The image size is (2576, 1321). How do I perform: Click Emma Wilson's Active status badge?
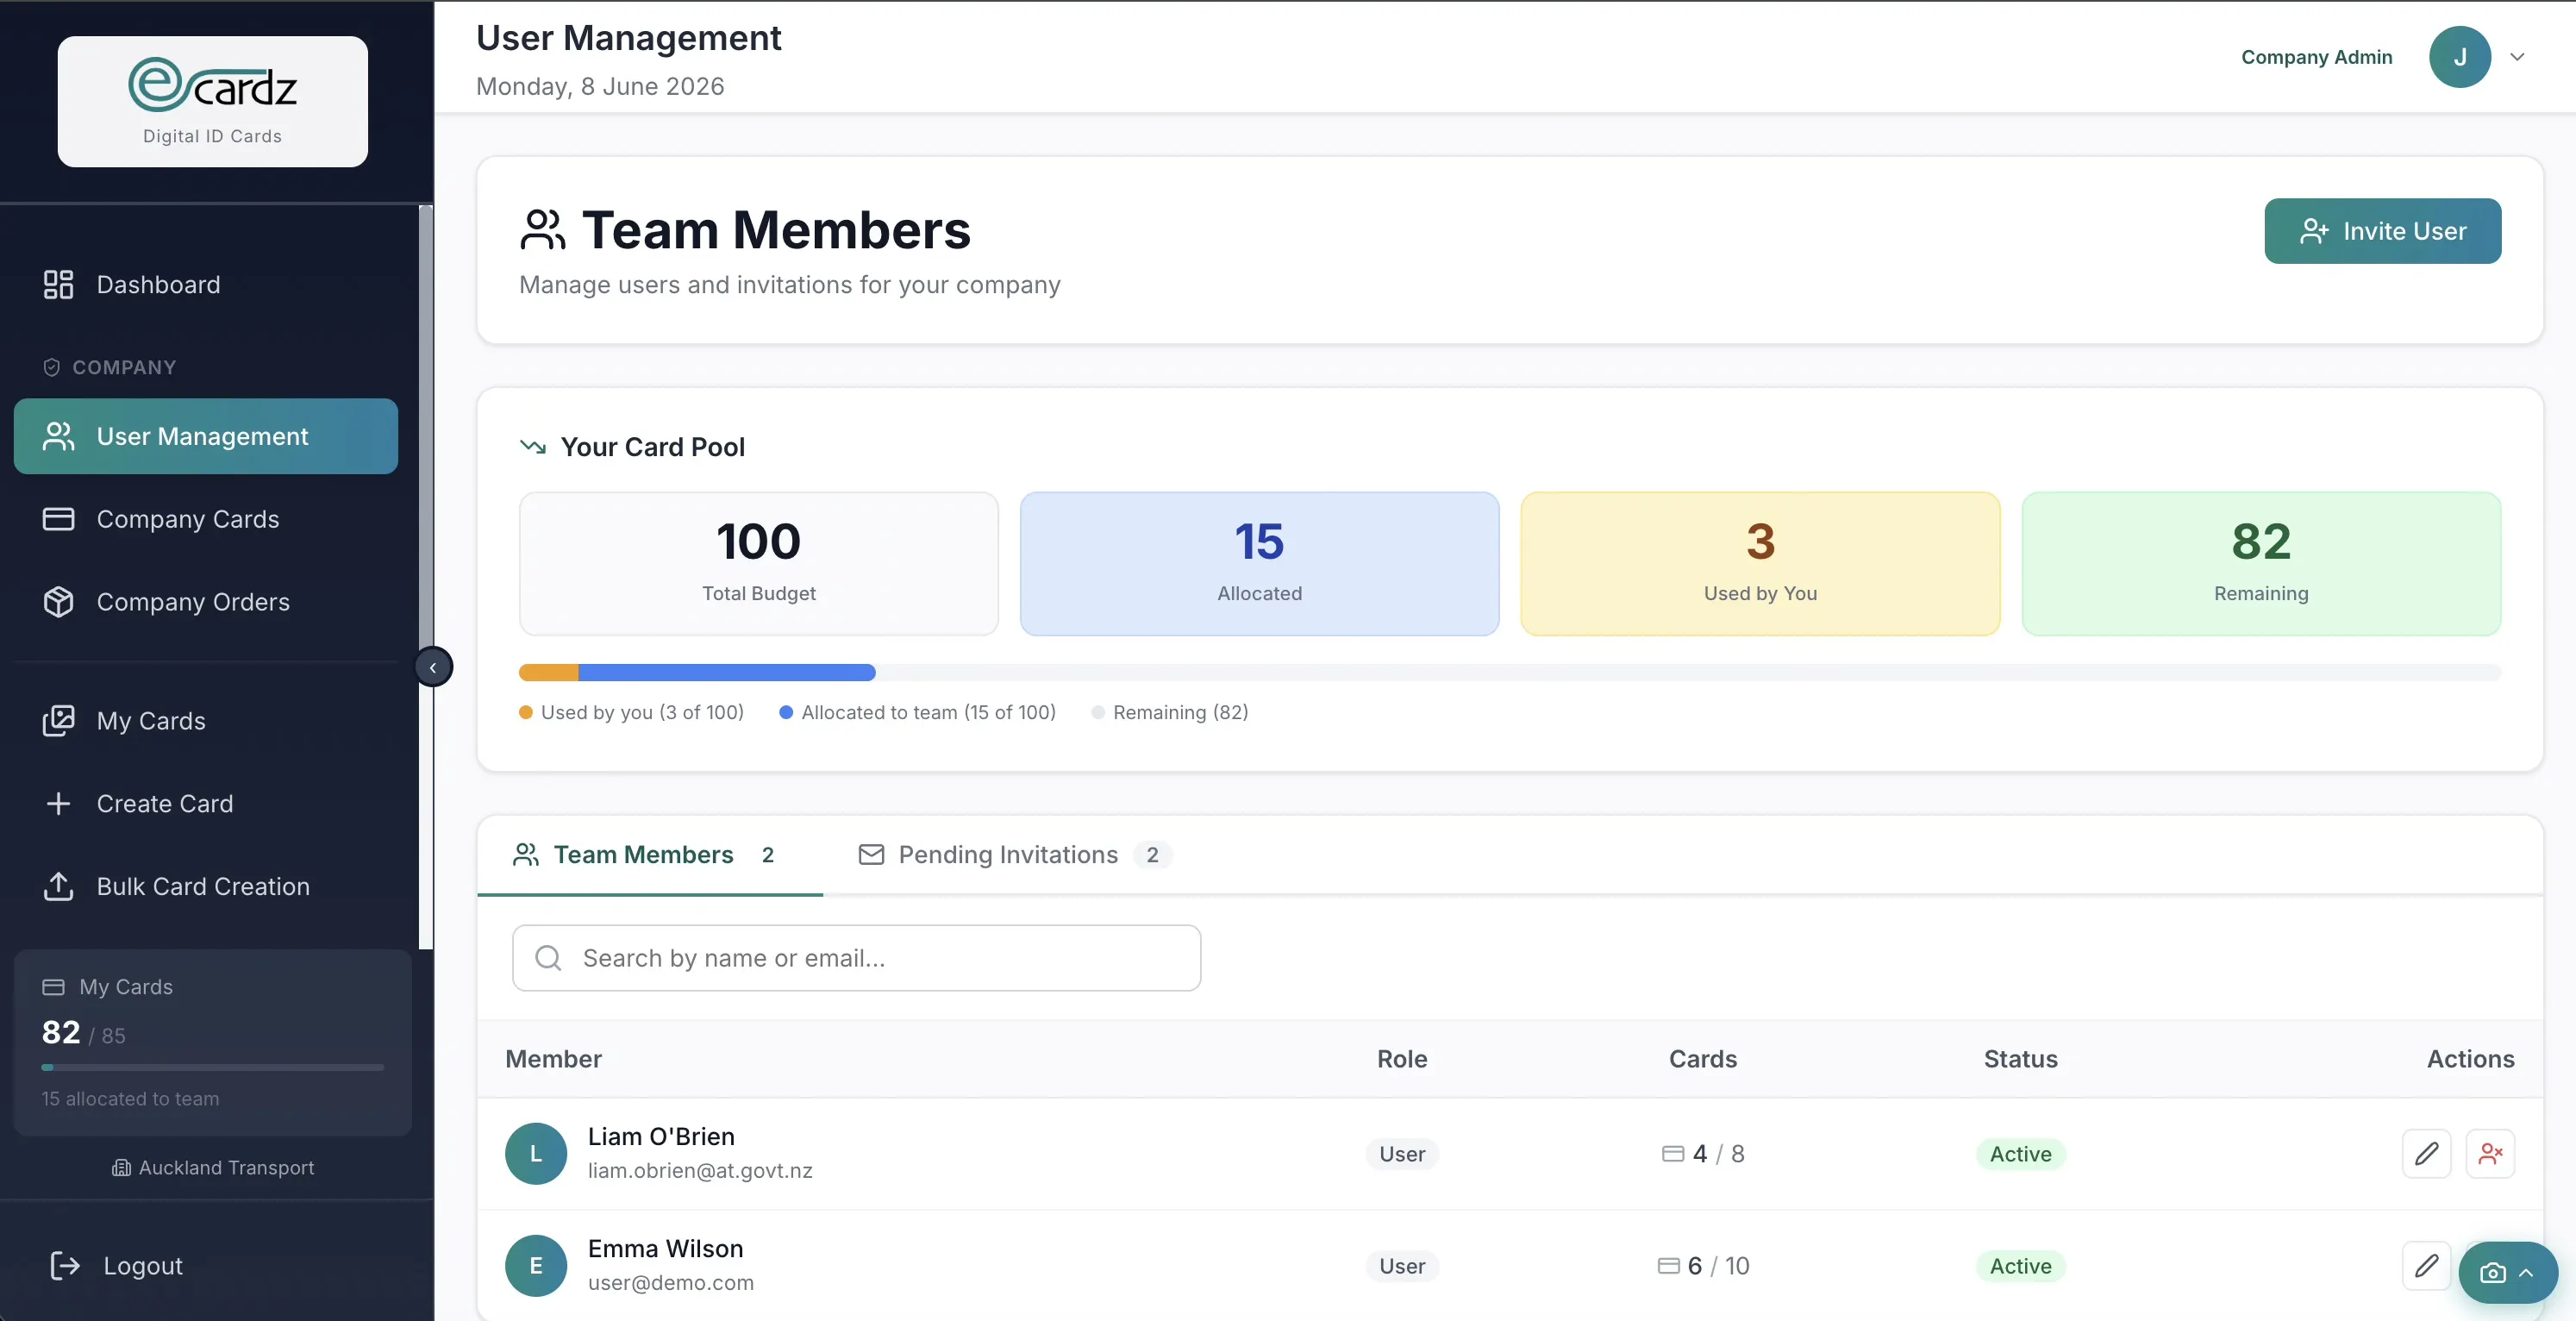point(2021,1266)
